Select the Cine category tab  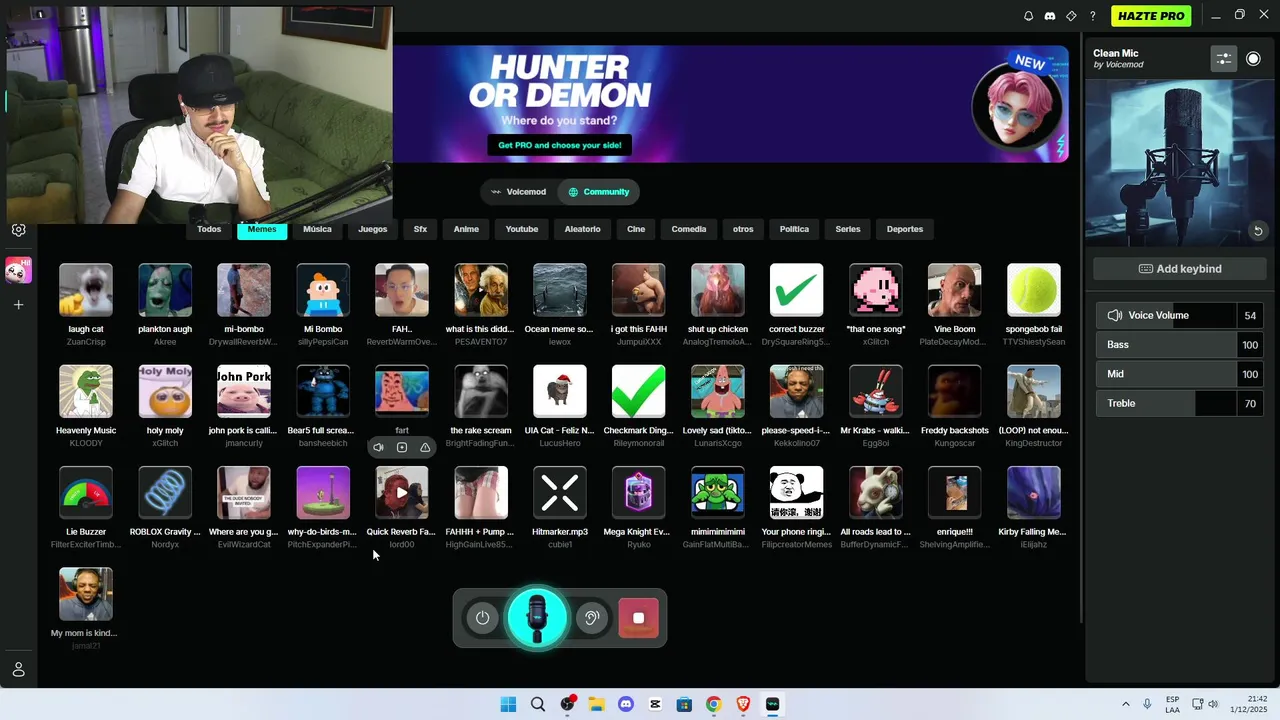coord(636,229)
